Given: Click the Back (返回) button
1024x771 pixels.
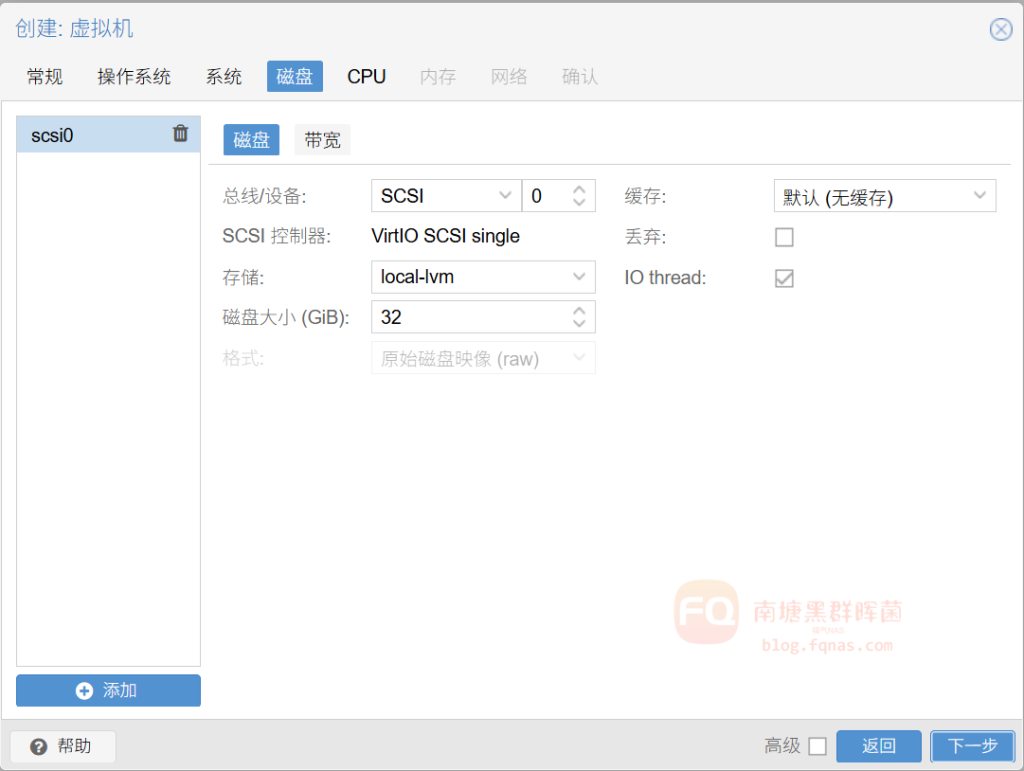Looking at the screenshot, I should pyautogui.click(x=878, y=746).
